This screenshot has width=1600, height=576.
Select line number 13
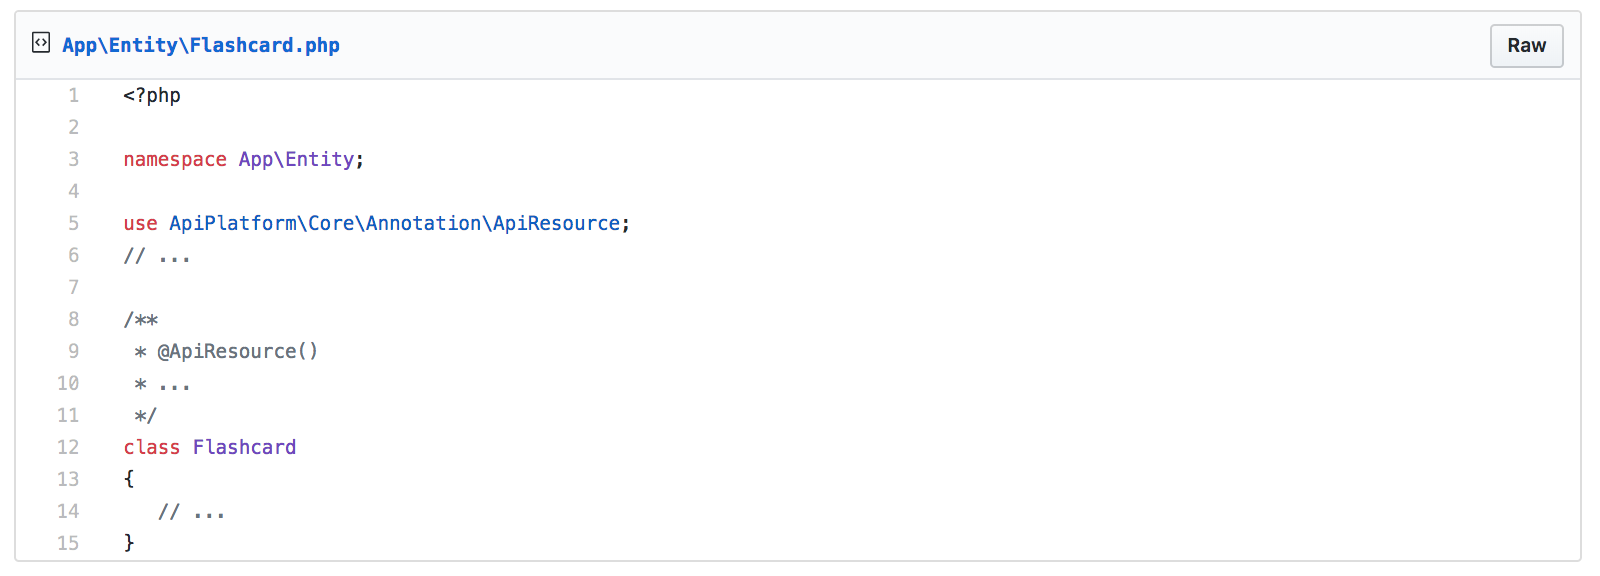pyautogui.click(x=68, y=480)
